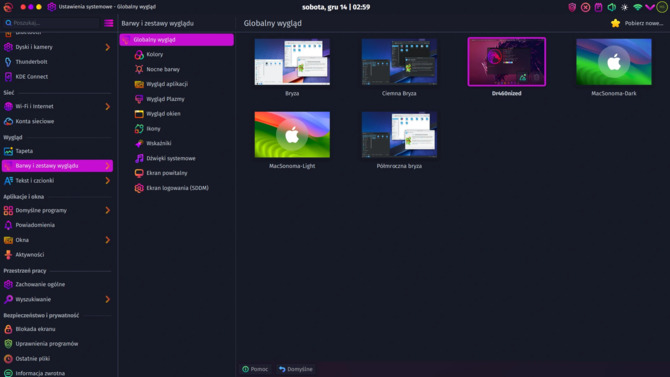Expand the Dyski i kamery chevron

108,47
